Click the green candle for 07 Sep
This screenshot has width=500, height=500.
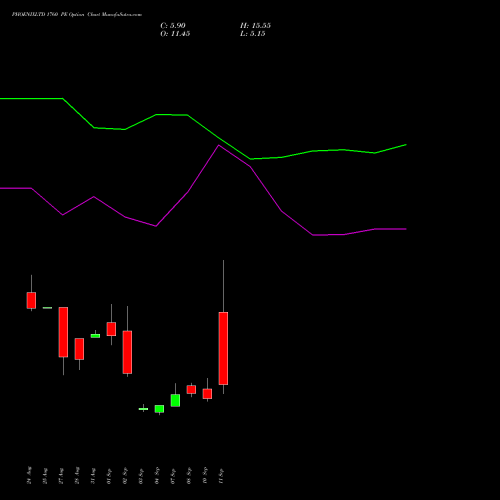coord(175,400)
